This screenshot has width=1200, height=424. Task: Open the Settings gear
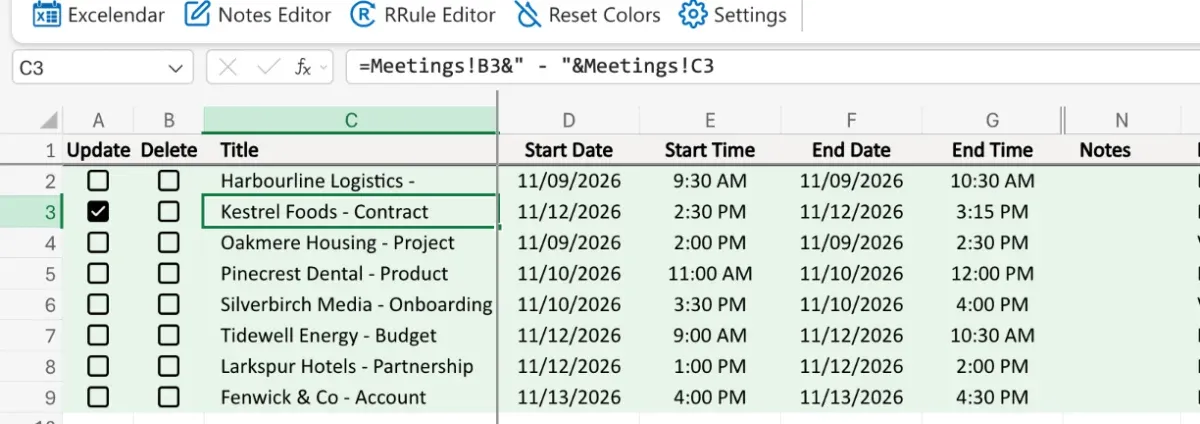[732, 15]
